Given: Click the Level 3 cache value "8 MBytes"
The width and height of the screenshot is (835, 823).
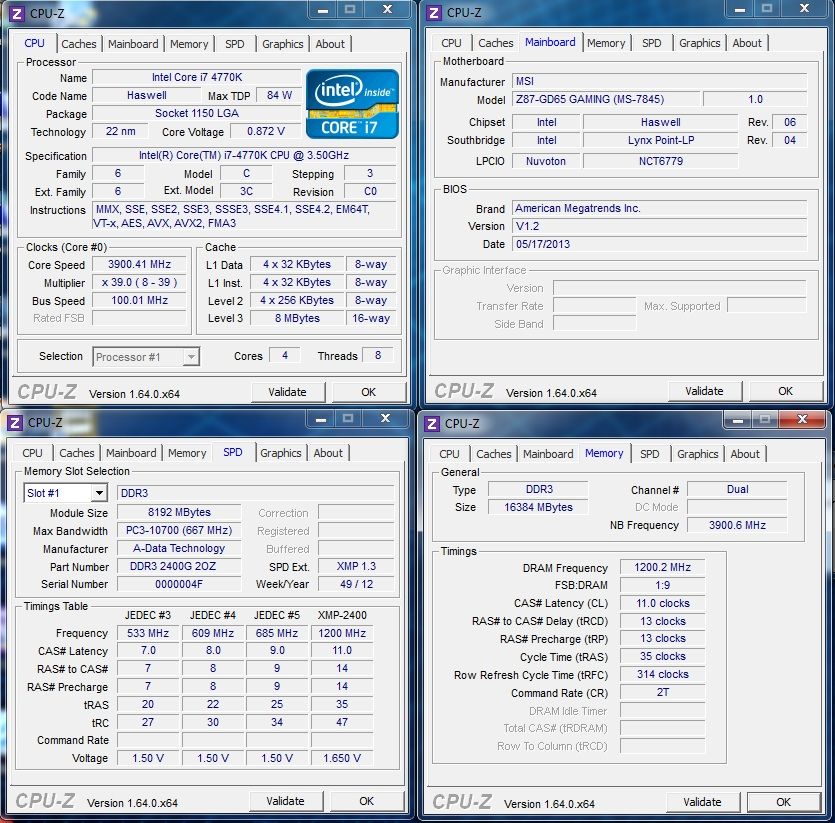Looking at the screenshot, I should pos(297,319).
